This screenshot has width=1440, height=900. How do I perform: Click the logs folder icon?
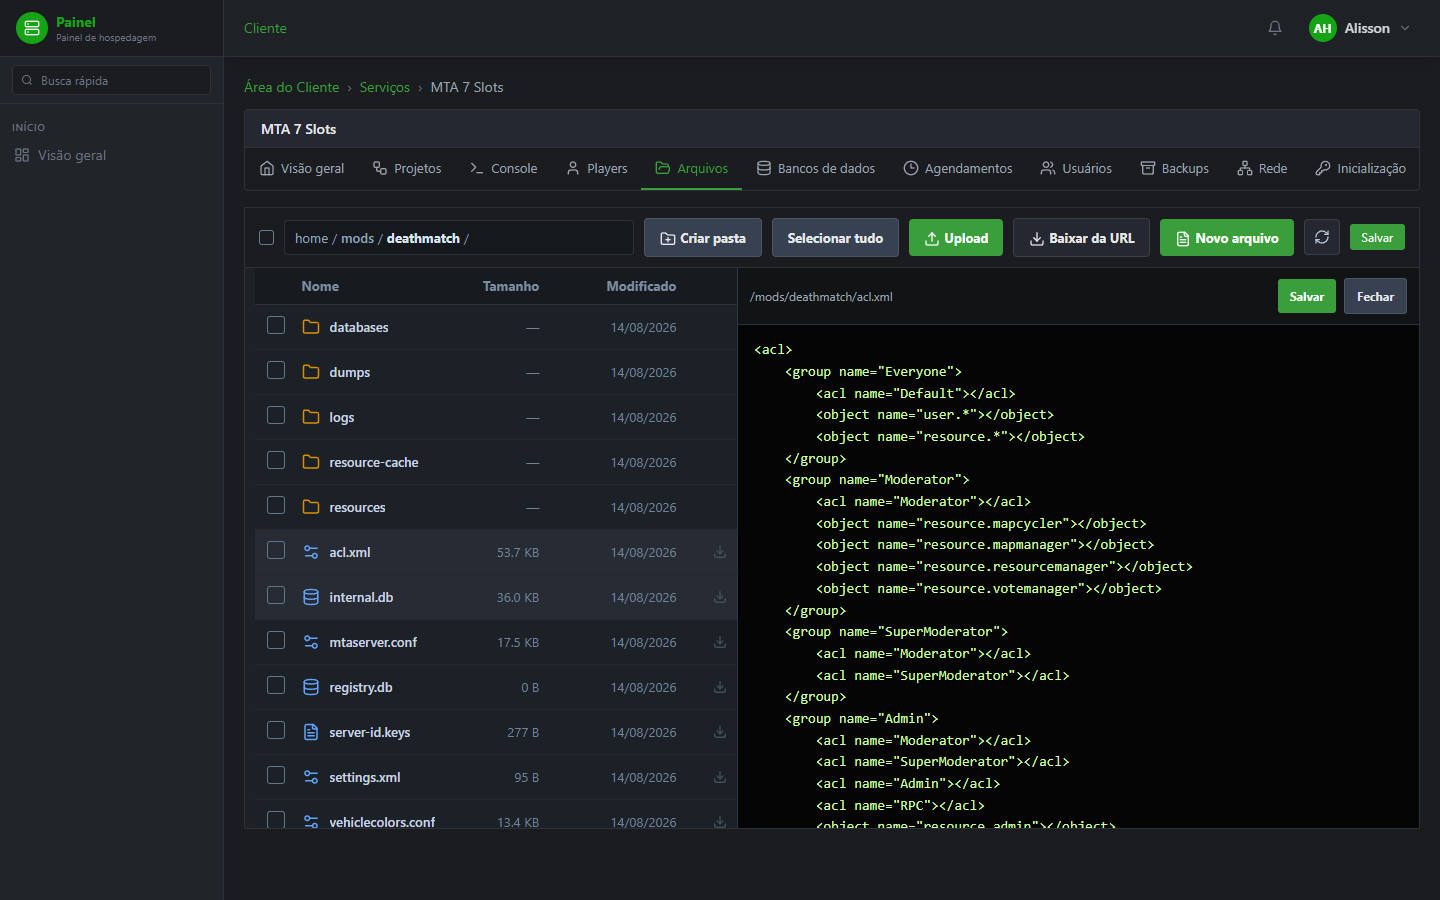[x=311, y=417]
